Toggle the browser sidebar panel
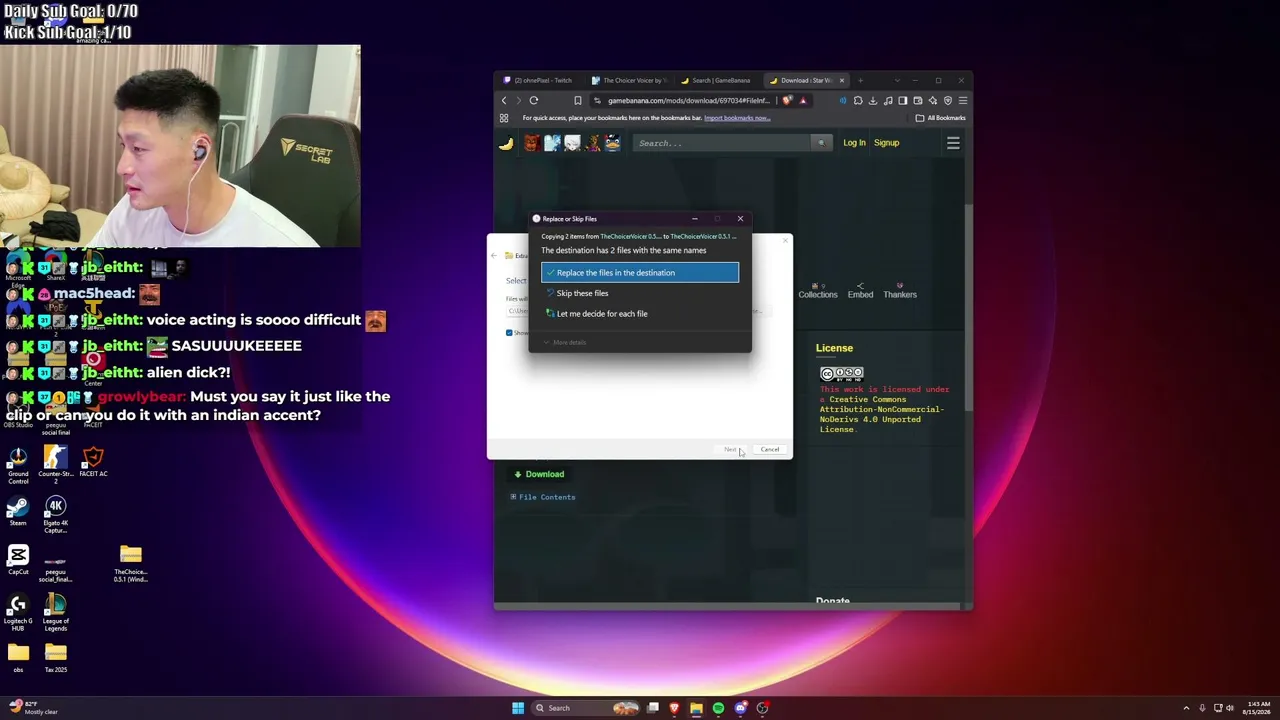The image size is (1280, 720). point(903,100)
